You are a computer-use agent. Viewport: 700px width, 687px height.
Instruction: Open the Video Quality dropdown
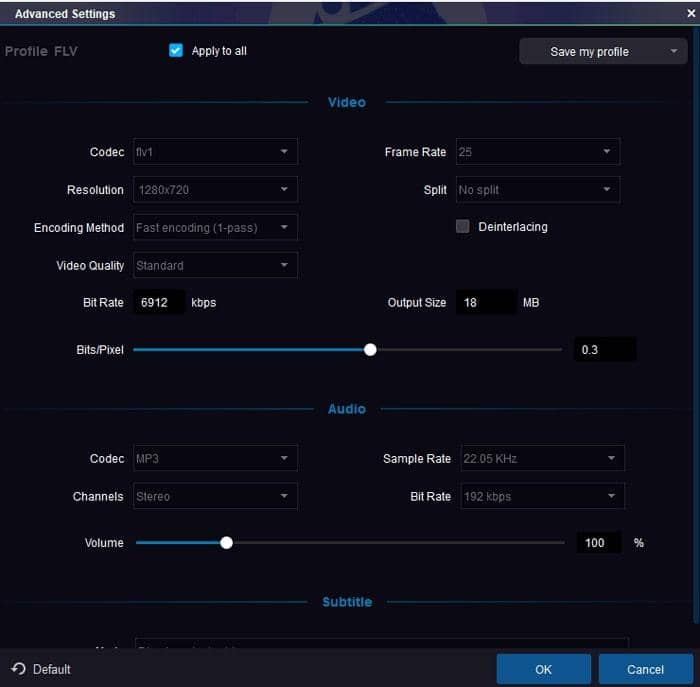[215, 266]
